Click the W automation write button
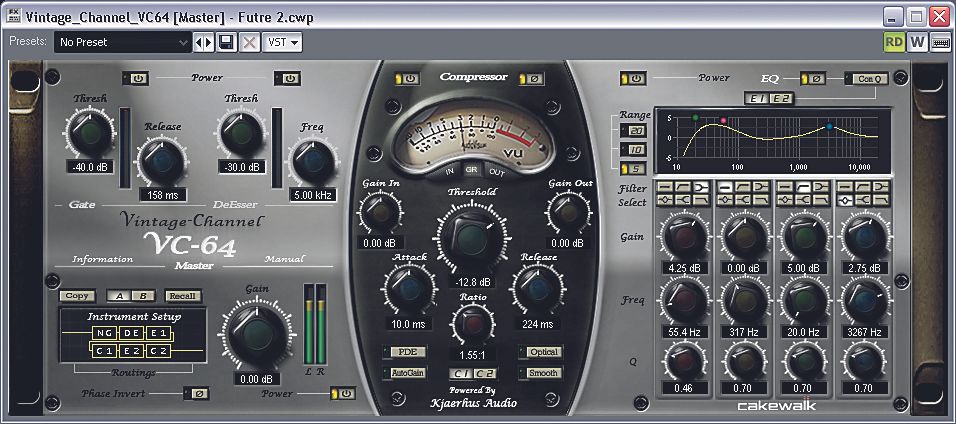 pos(917,43)
